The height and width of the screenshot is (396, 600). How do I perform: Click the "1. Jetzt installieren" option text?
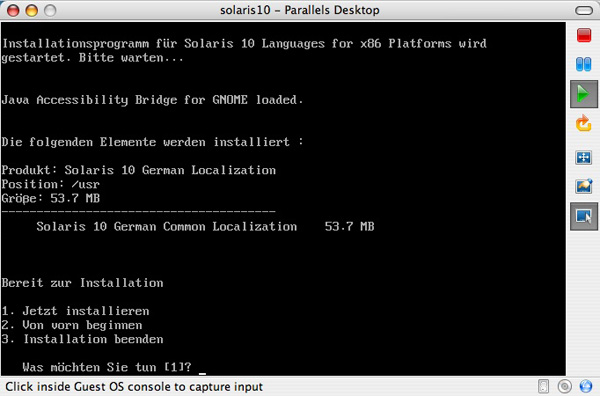tap(75, 311)
